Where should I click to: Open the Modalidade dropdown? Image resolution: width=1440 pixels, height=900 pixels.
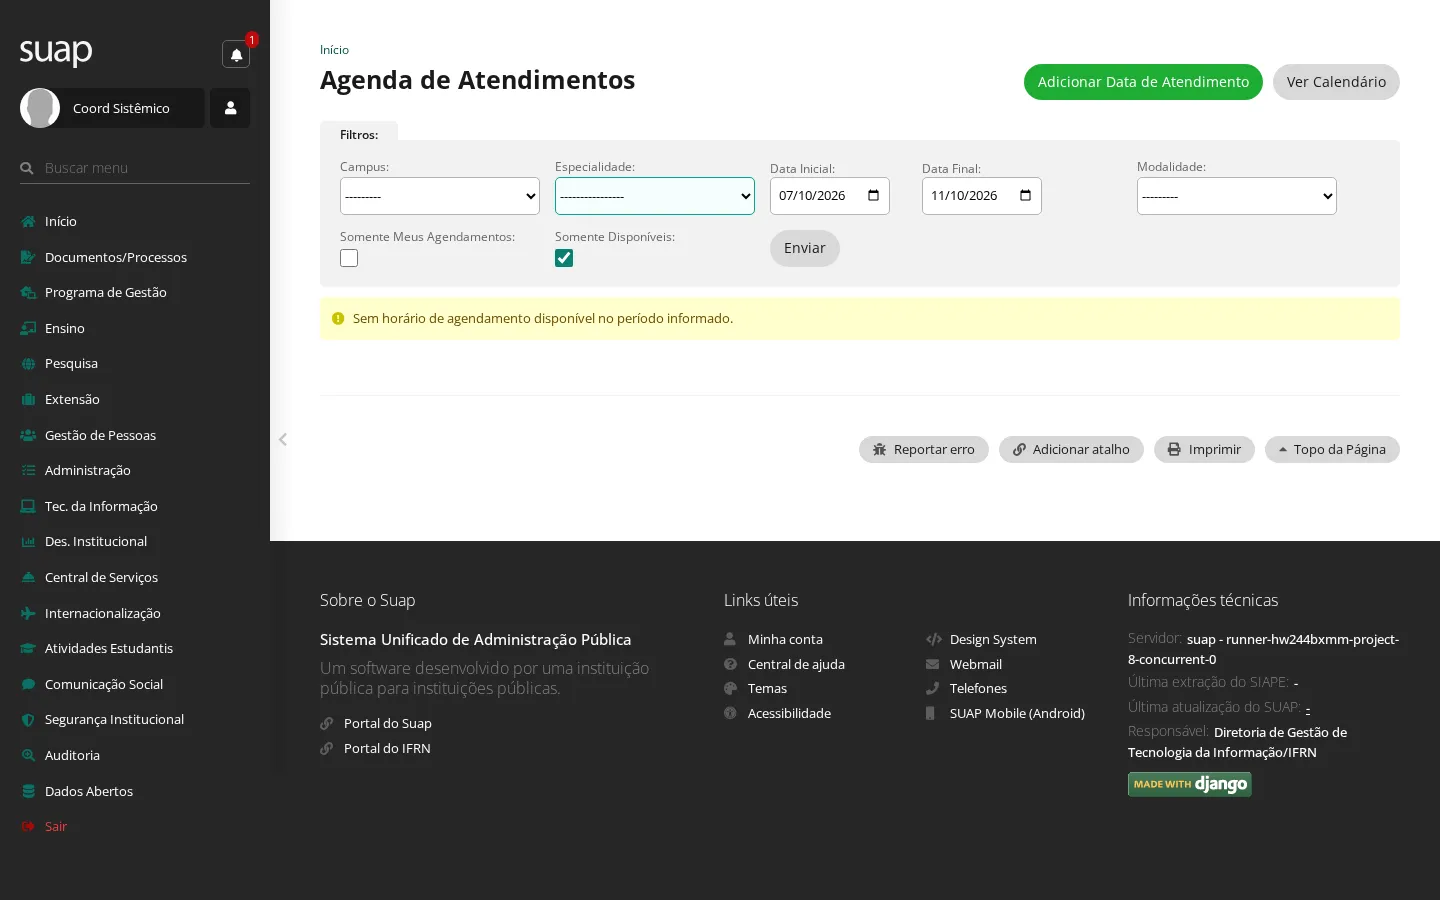point(1237,196)
